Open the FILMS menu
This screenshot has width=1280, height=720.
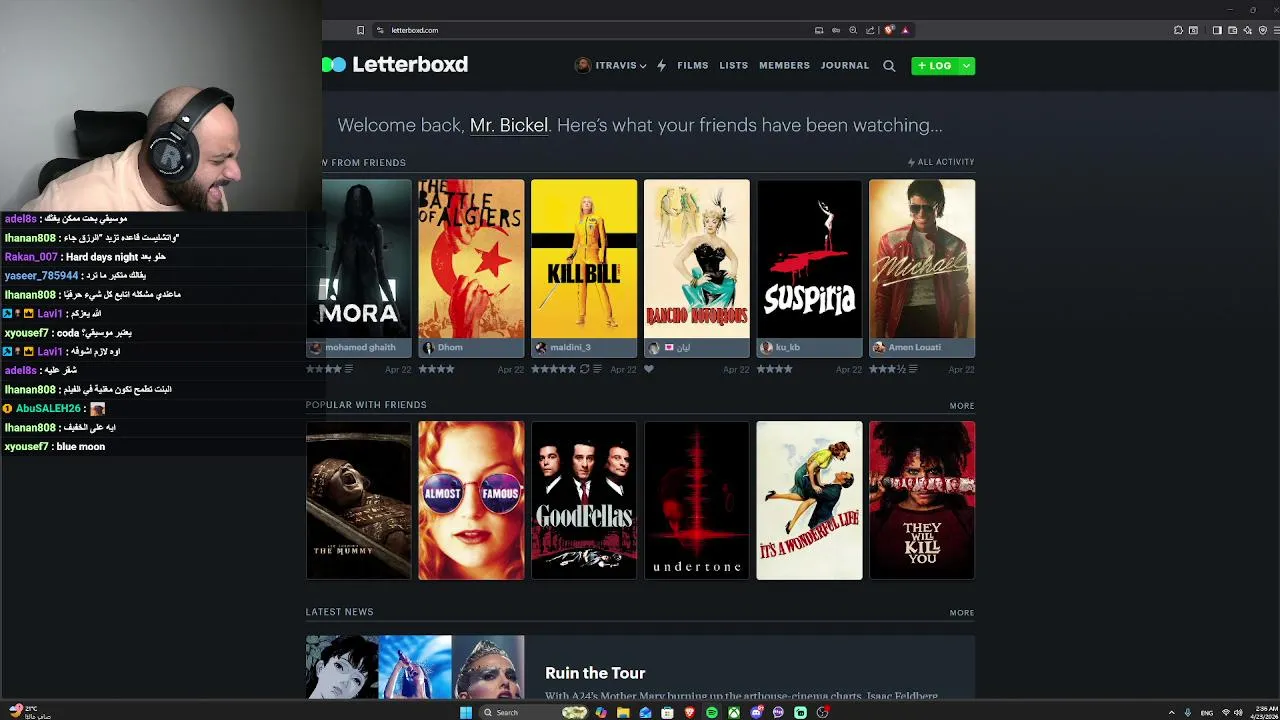click(x=692, y=66)
